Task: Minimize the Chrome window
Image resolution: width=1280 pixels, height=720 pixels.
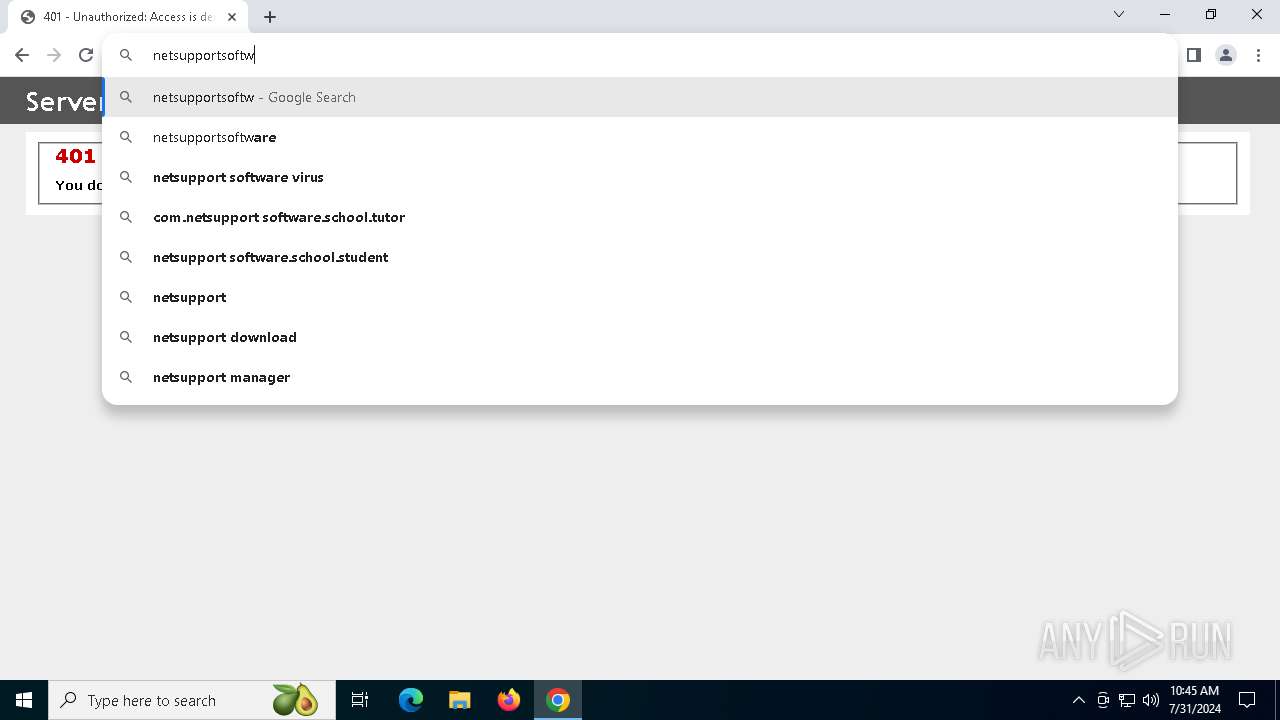Action: (1165, 14)
